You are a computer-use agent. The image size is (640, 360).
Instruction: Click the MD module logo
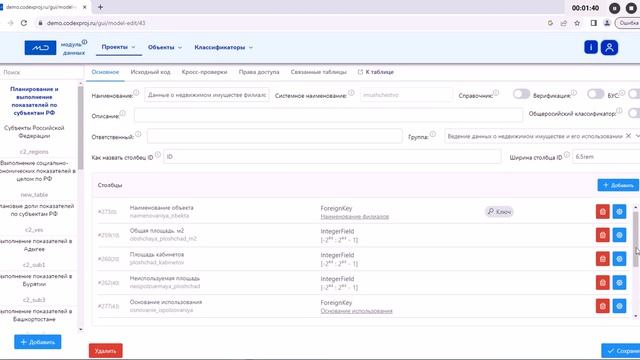[40, 48]
